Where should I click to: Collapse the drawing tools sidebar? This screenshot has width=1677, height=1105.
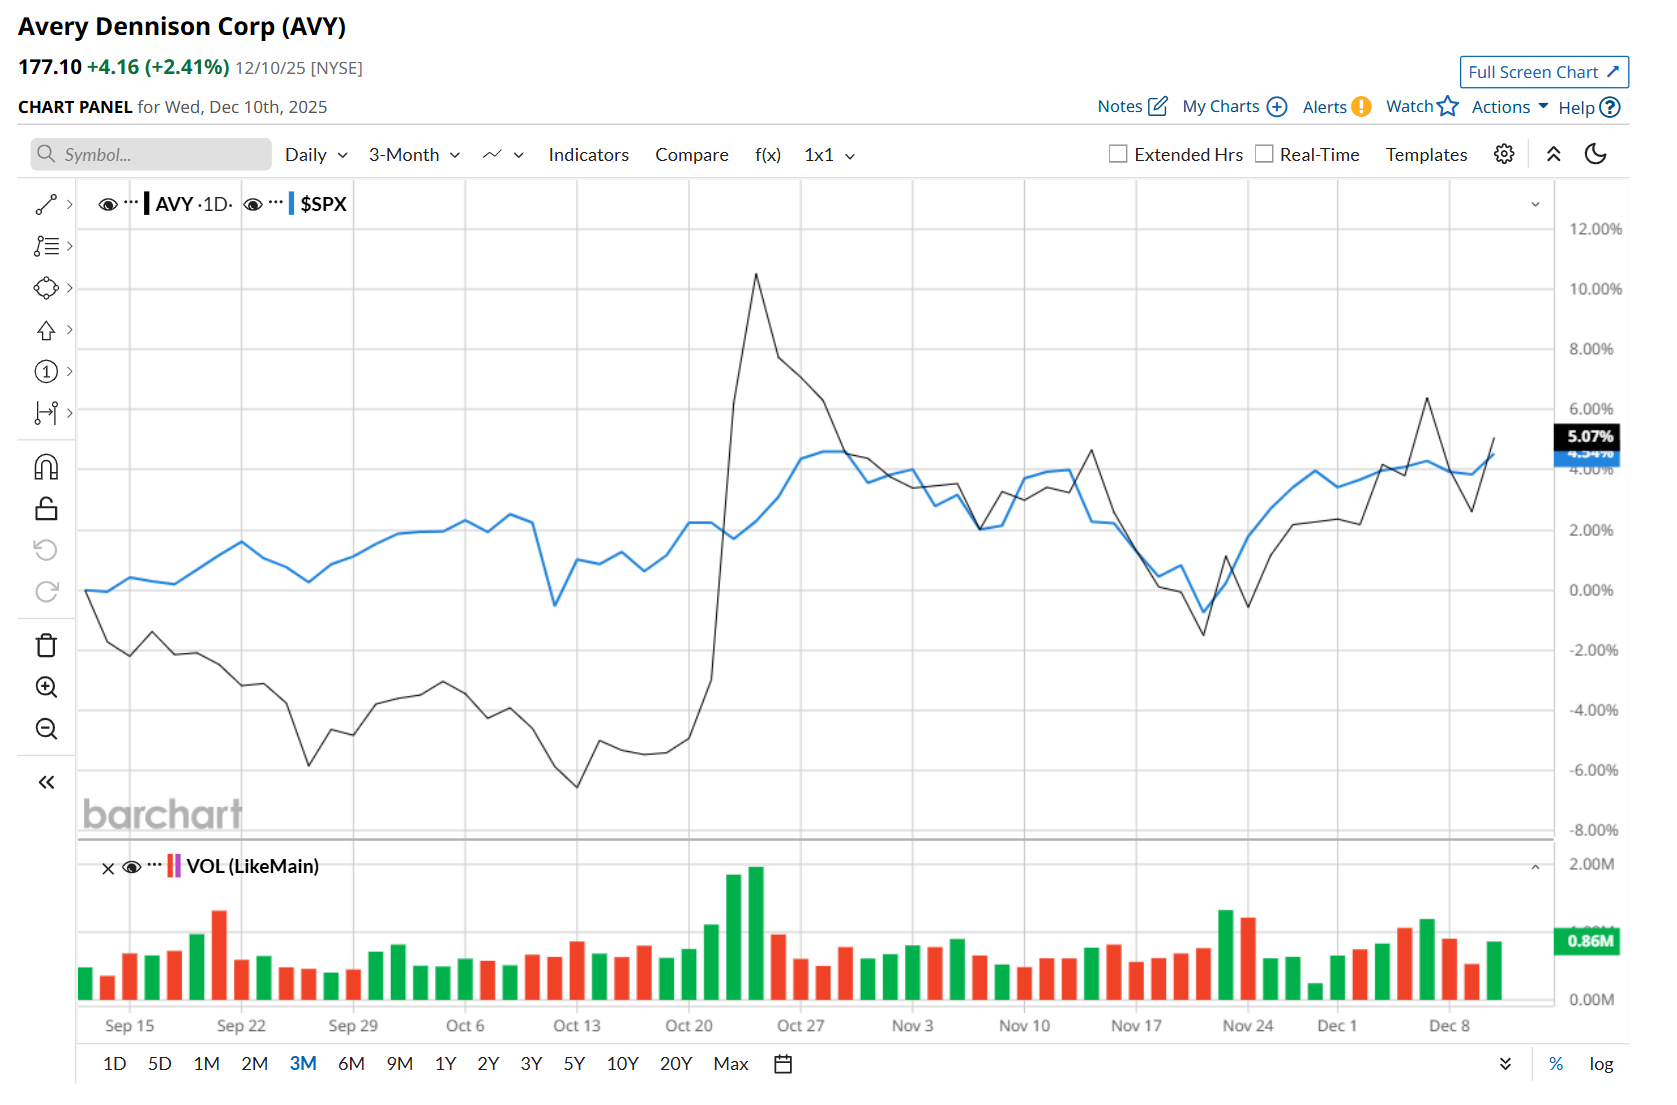point(46,782)
